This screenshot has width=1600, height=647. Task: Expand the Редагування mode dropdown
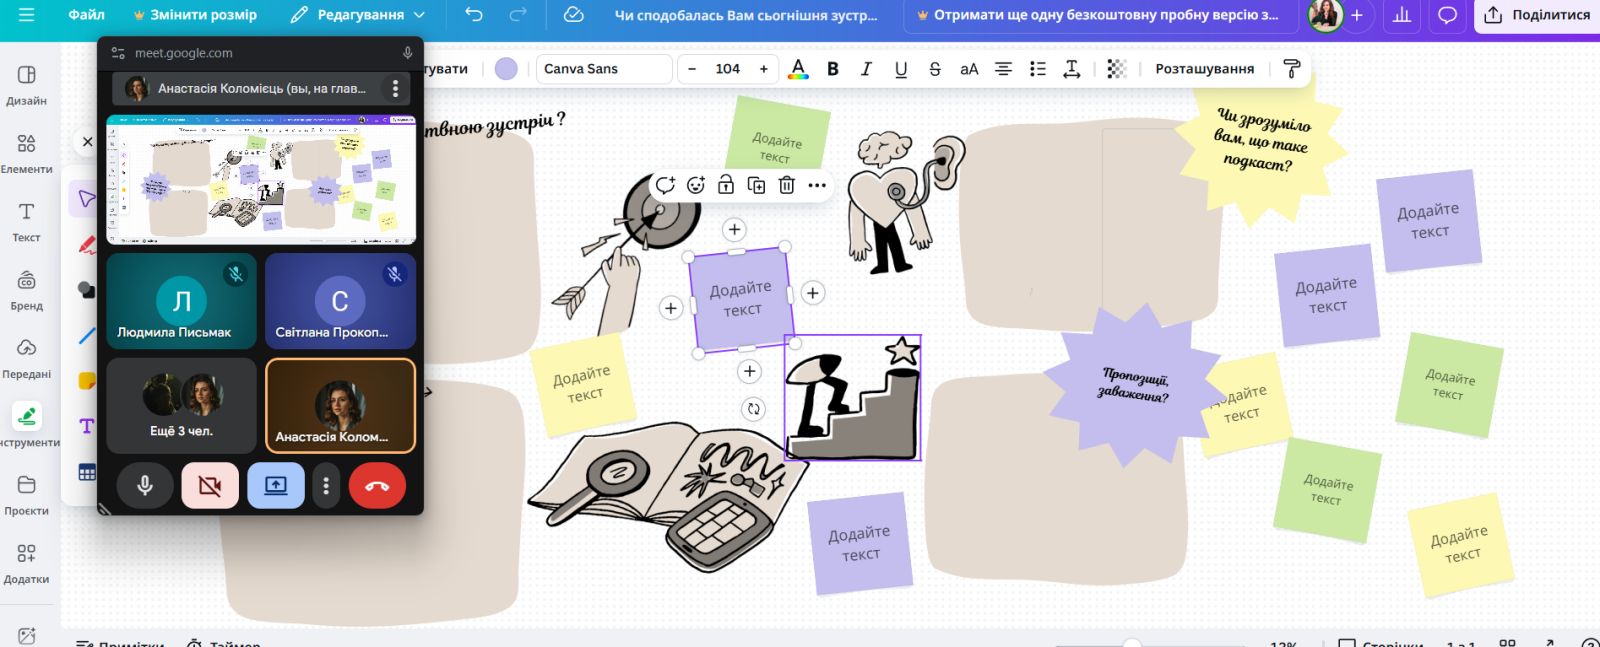pyautogui.click(x=358, y=15)
